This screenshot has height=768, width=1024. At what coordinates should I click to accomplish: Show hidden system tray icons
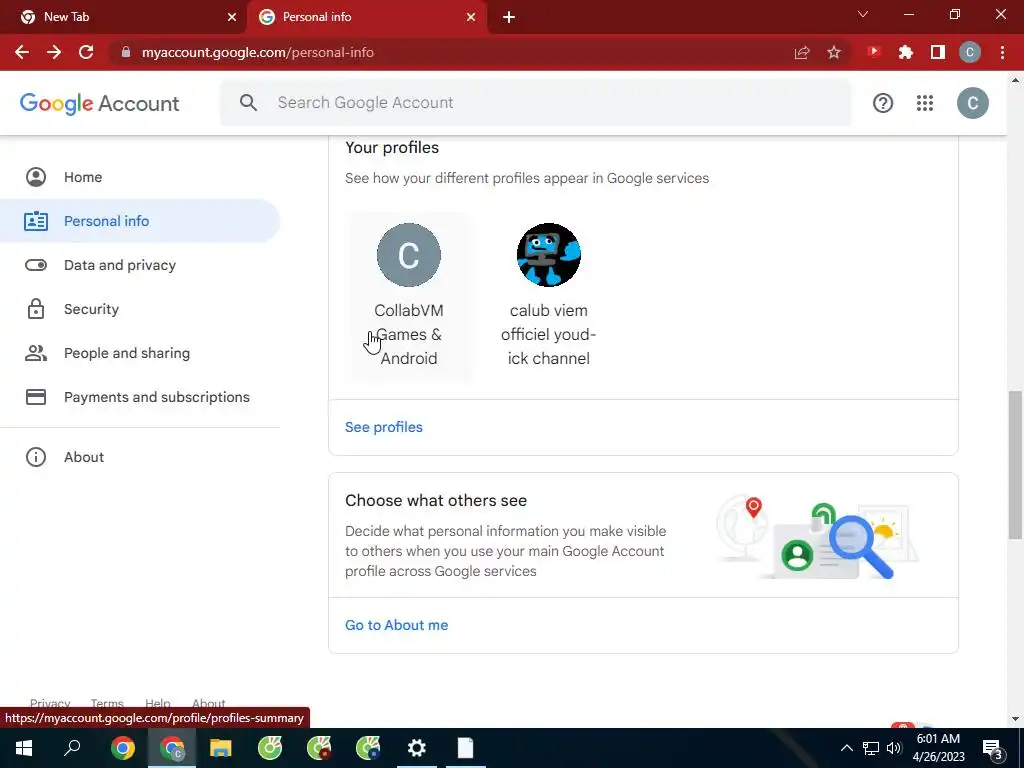point(846,748)
